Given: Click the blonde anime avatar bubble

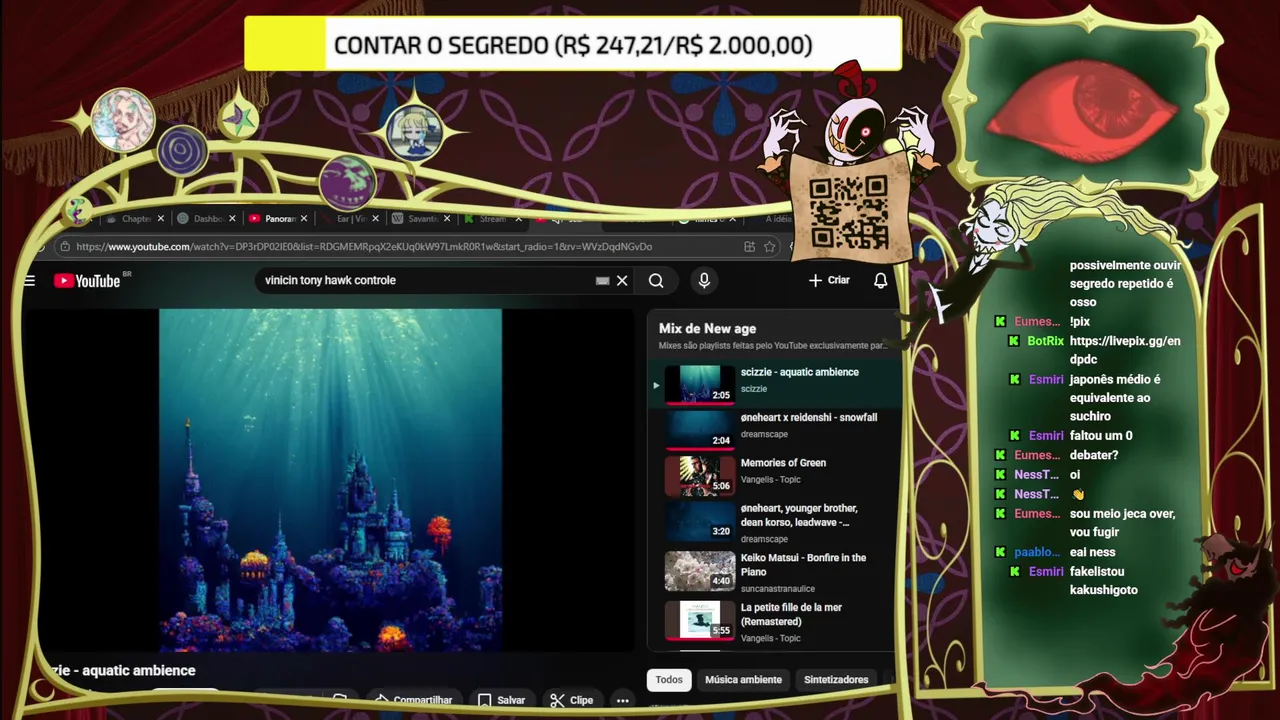Looking at the screenshot, I should (414, 132).
